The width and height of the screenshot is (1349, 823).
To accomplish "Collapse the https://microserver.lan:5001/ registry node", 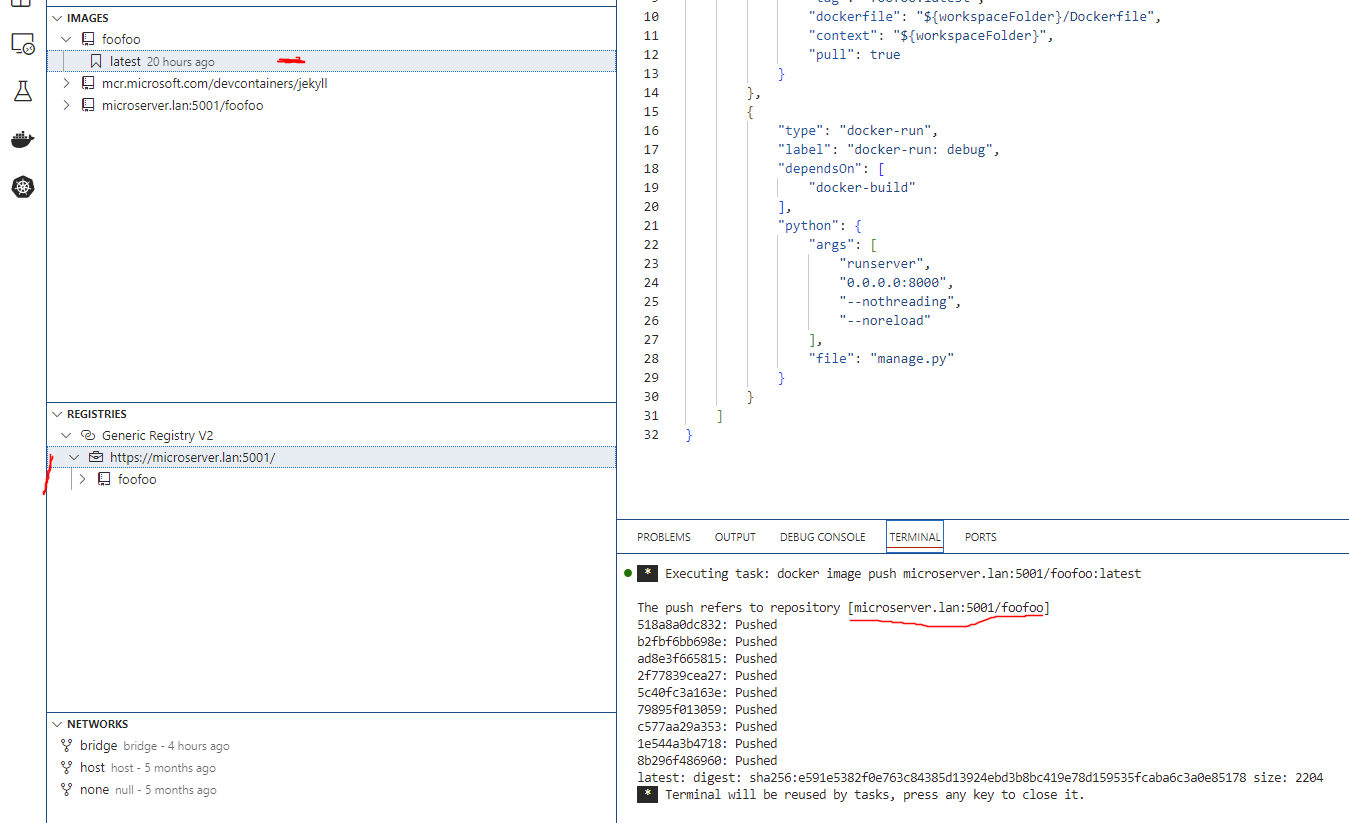I will click(74, 458).
